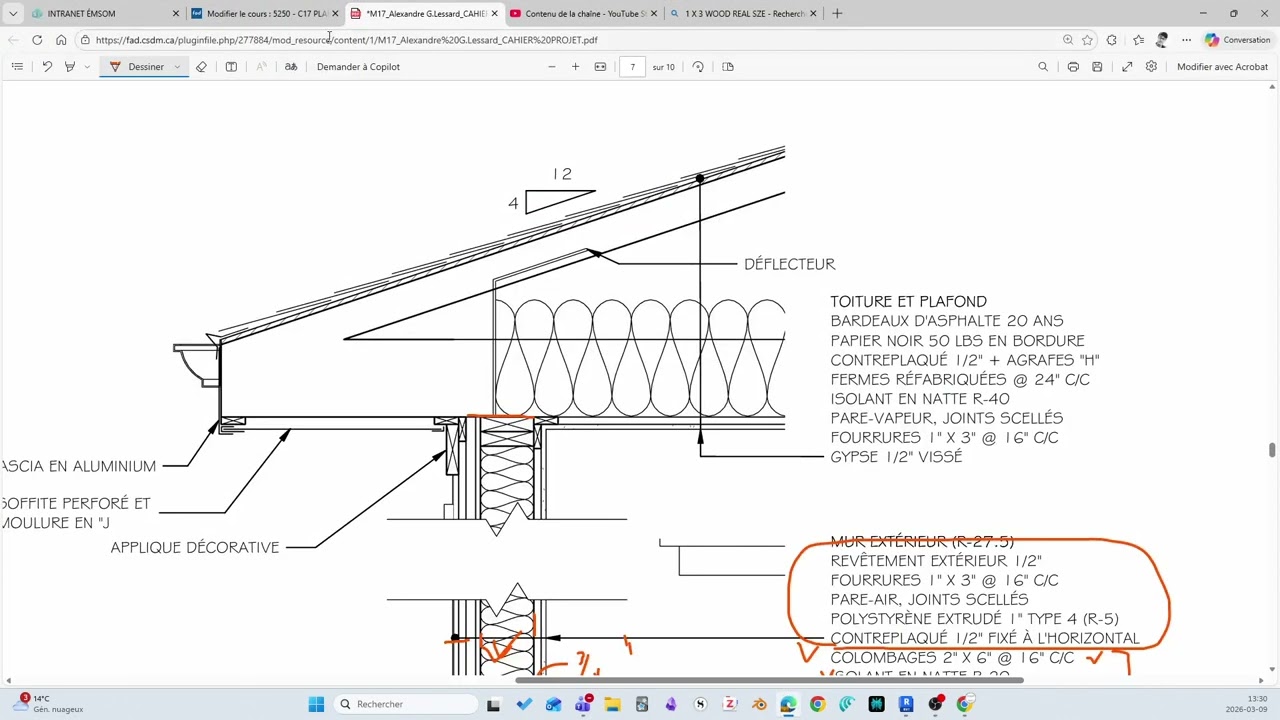Open File Explorer from the taskbar
The height and width of the screenshot is (720, 1280).
coord(612,704)
